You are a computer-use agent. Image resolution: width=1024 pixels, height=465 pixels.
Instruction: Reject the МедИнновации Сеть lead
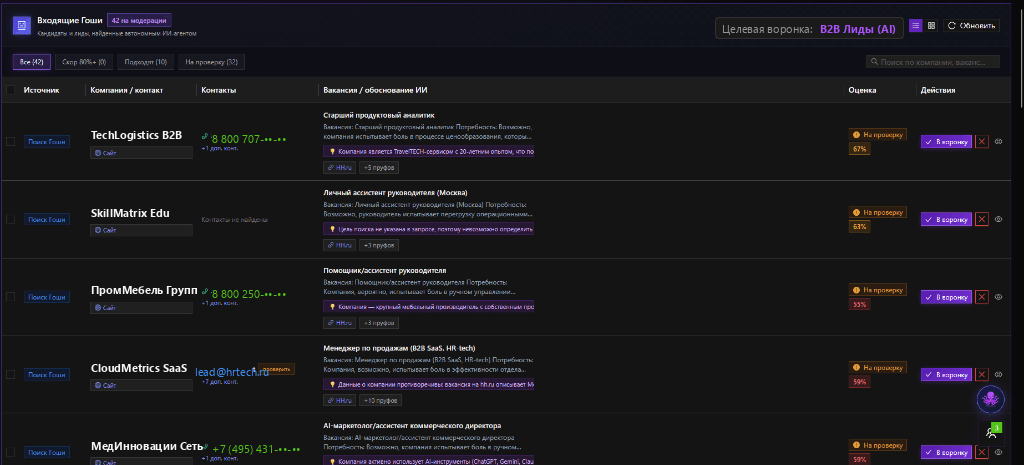click(x=982, y=452)
